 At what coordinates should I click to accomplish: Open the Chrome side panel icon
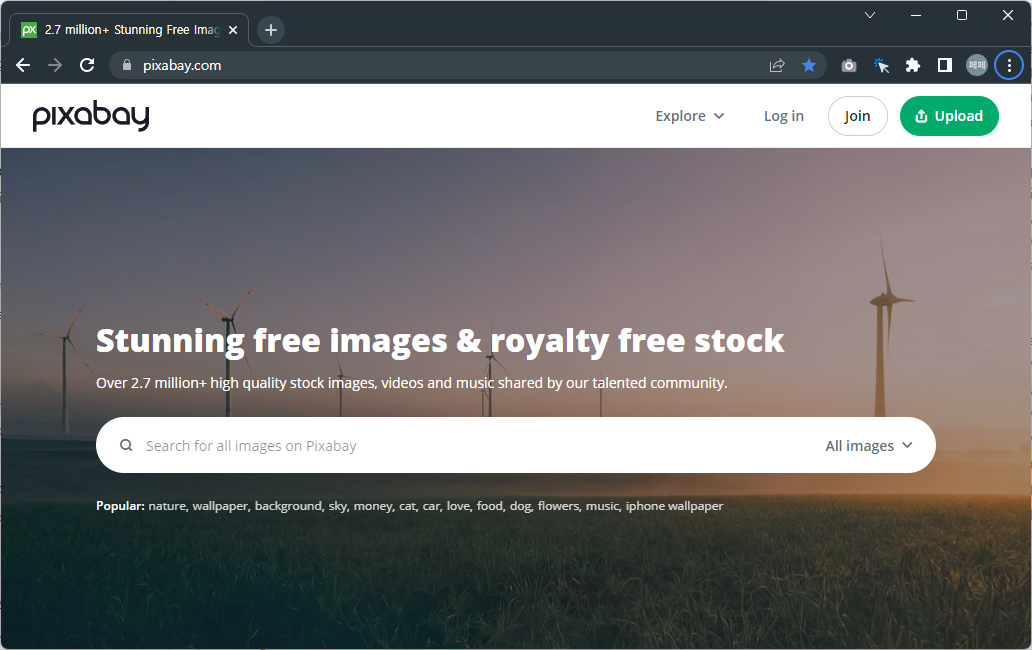[944, 64]
